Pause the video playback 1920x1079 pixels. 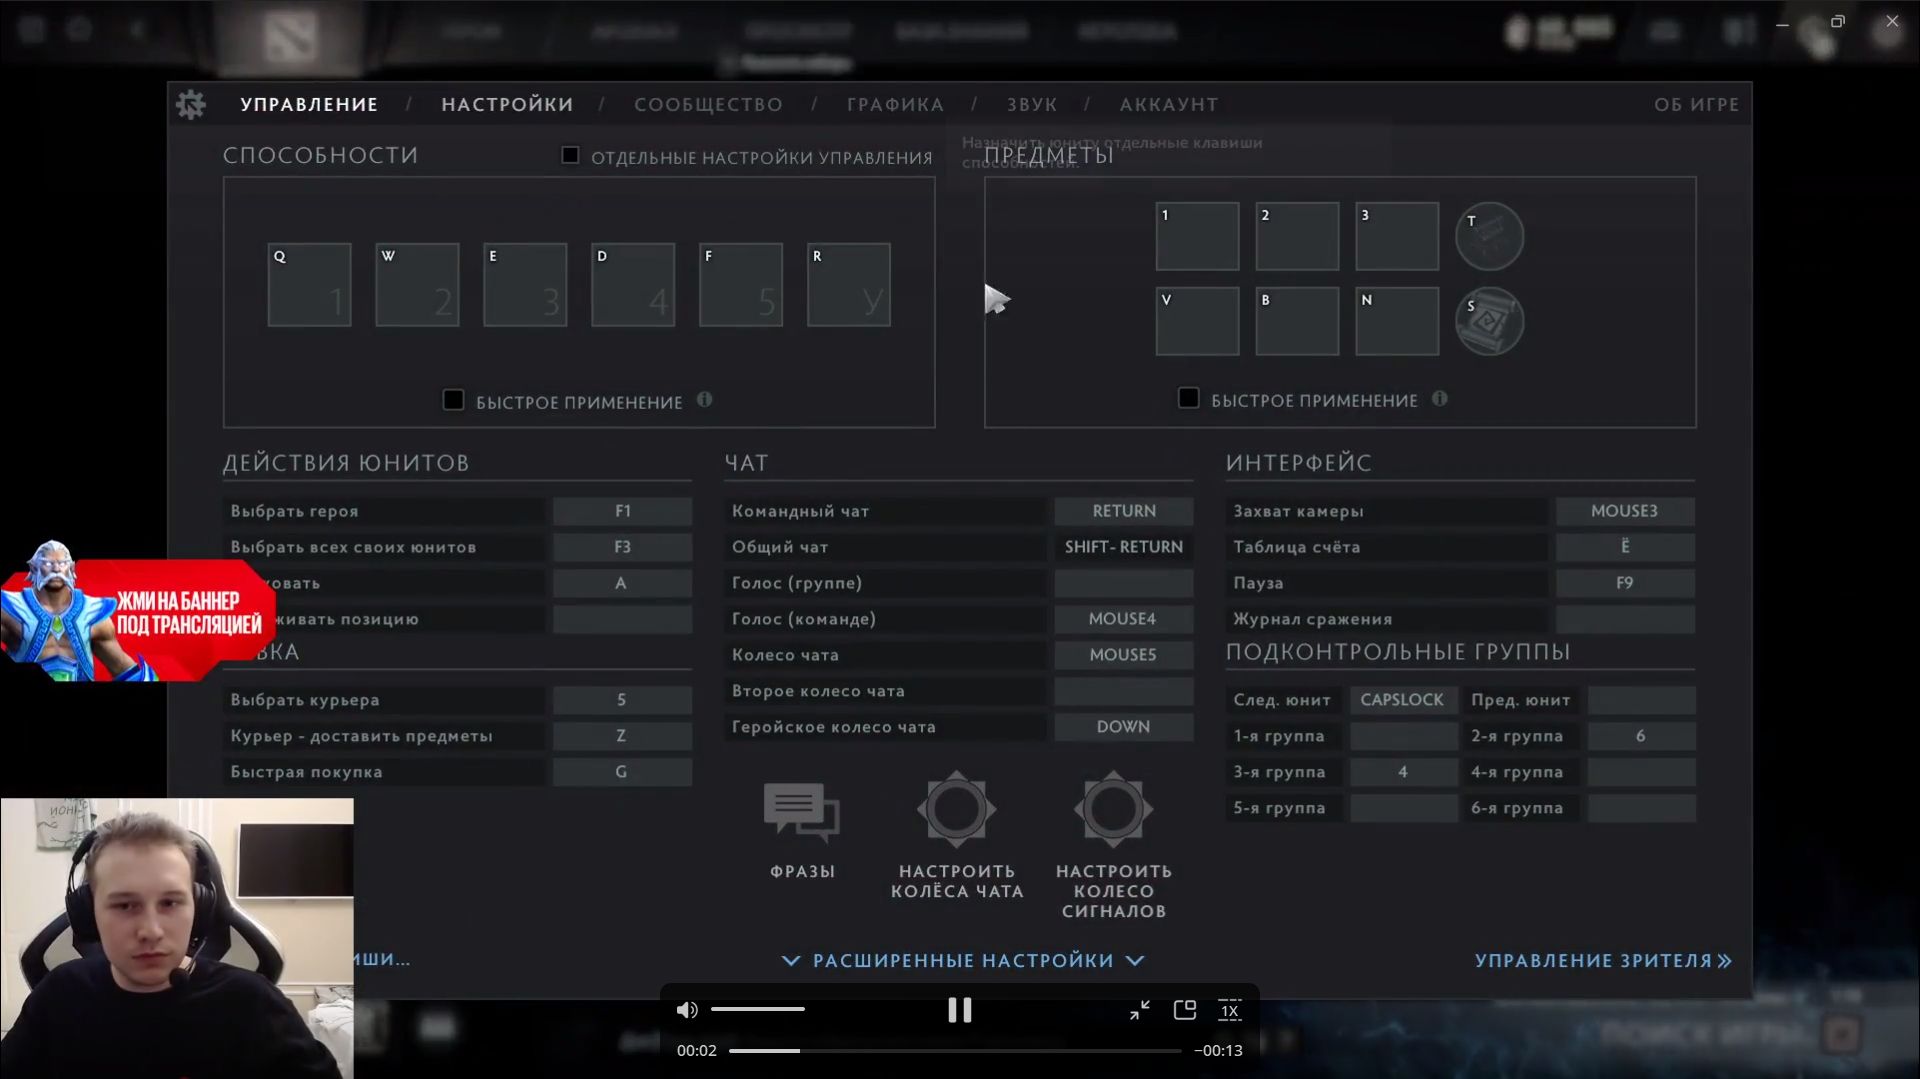point(959,1010)
